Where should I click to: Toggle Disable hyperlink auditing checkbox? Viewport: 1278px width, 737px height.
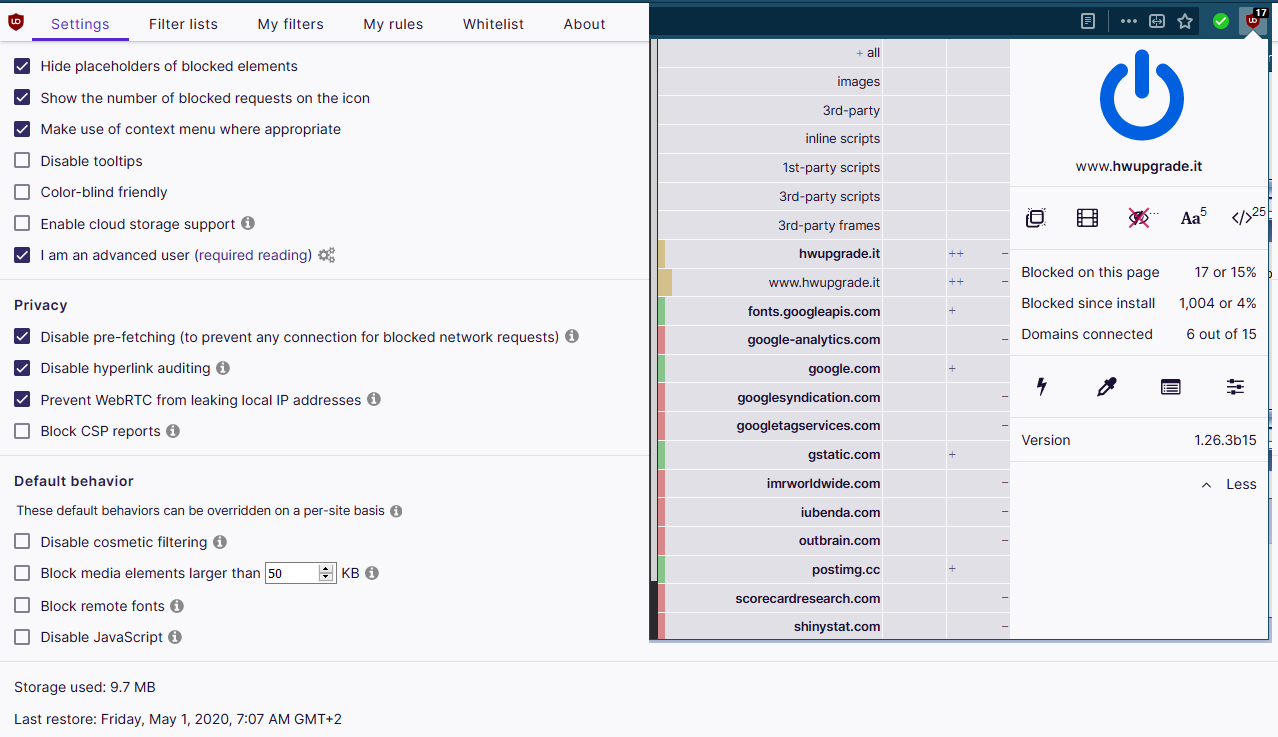[x=22, y=368]
